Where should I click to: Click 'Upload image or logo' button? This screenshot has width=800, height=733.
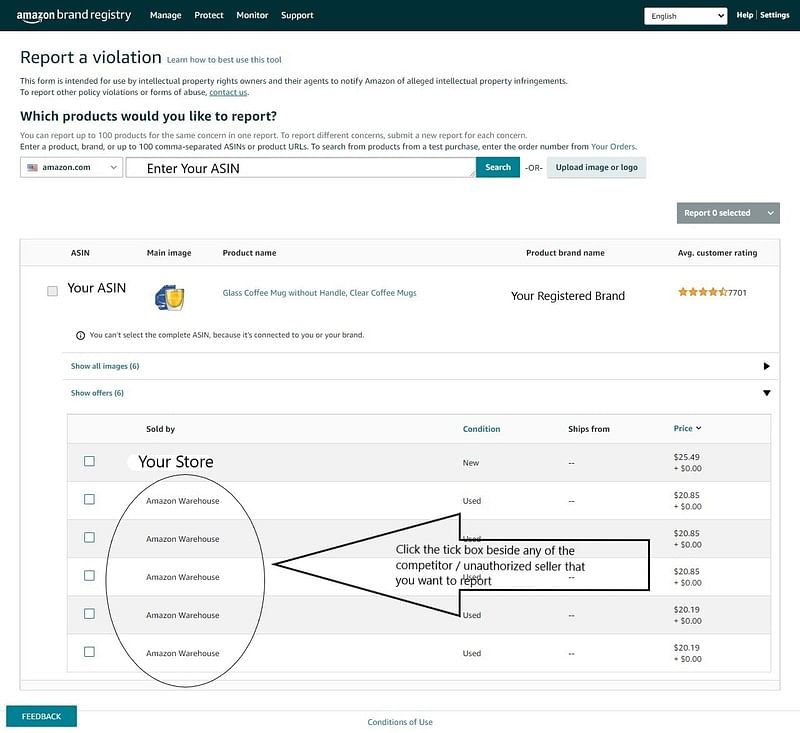click(x=596, y=167)
